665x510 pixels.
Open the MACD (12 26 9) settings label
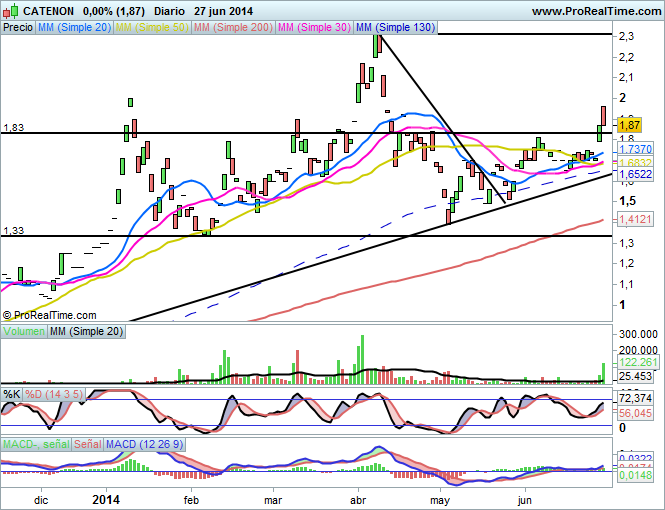(145, 444)
